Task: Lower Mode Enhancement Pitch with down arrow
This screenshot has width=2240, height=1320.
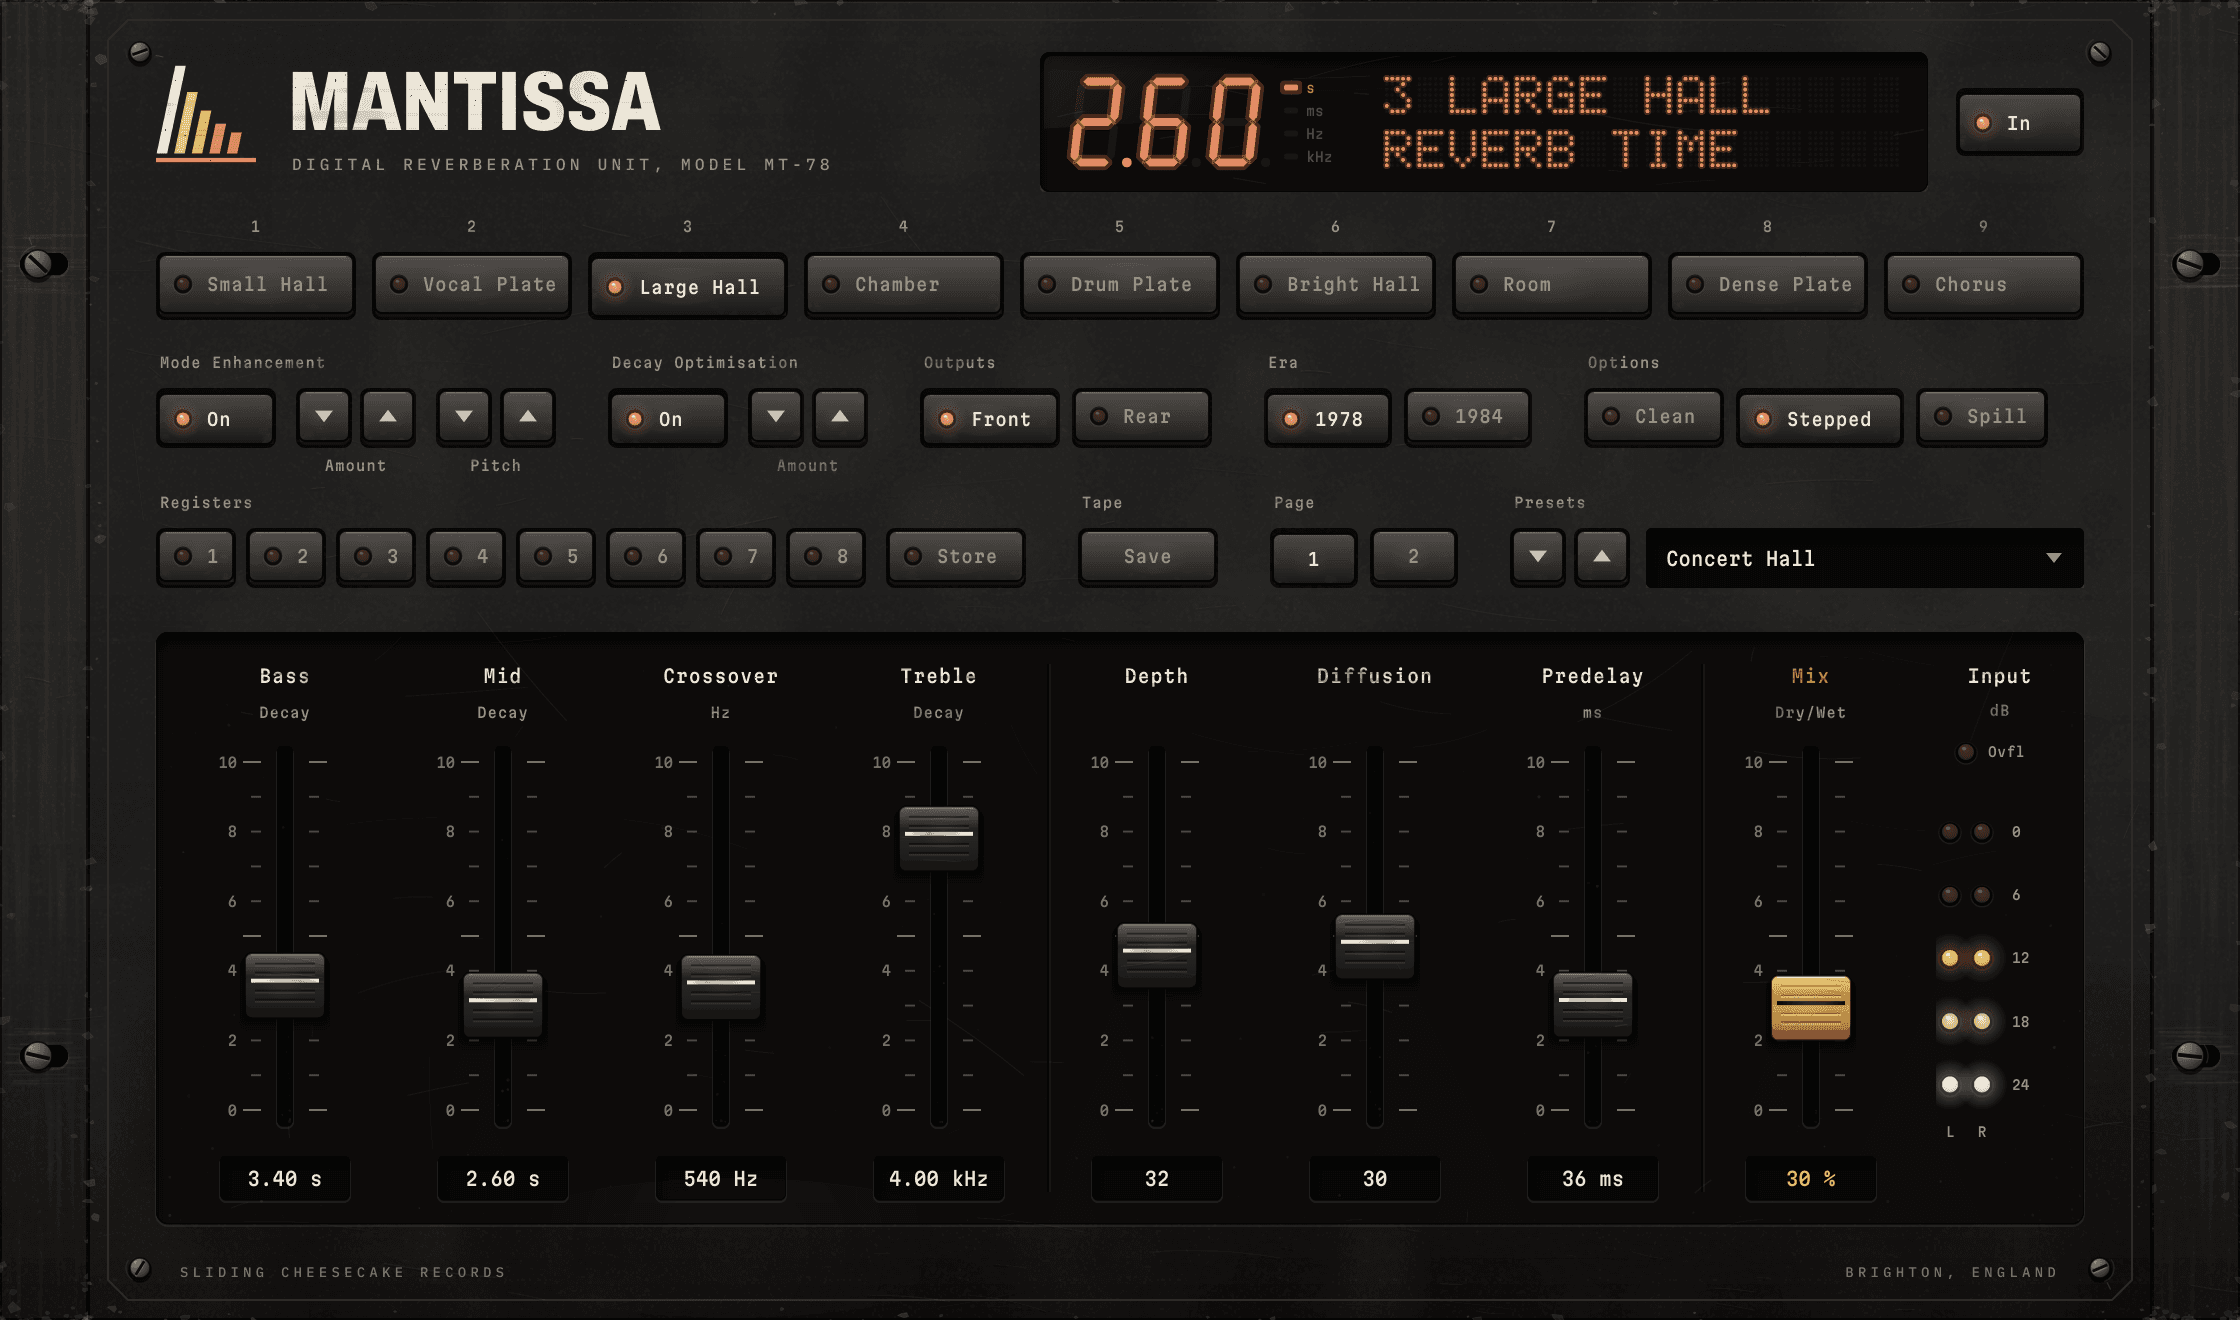Action: coord(464,416)
